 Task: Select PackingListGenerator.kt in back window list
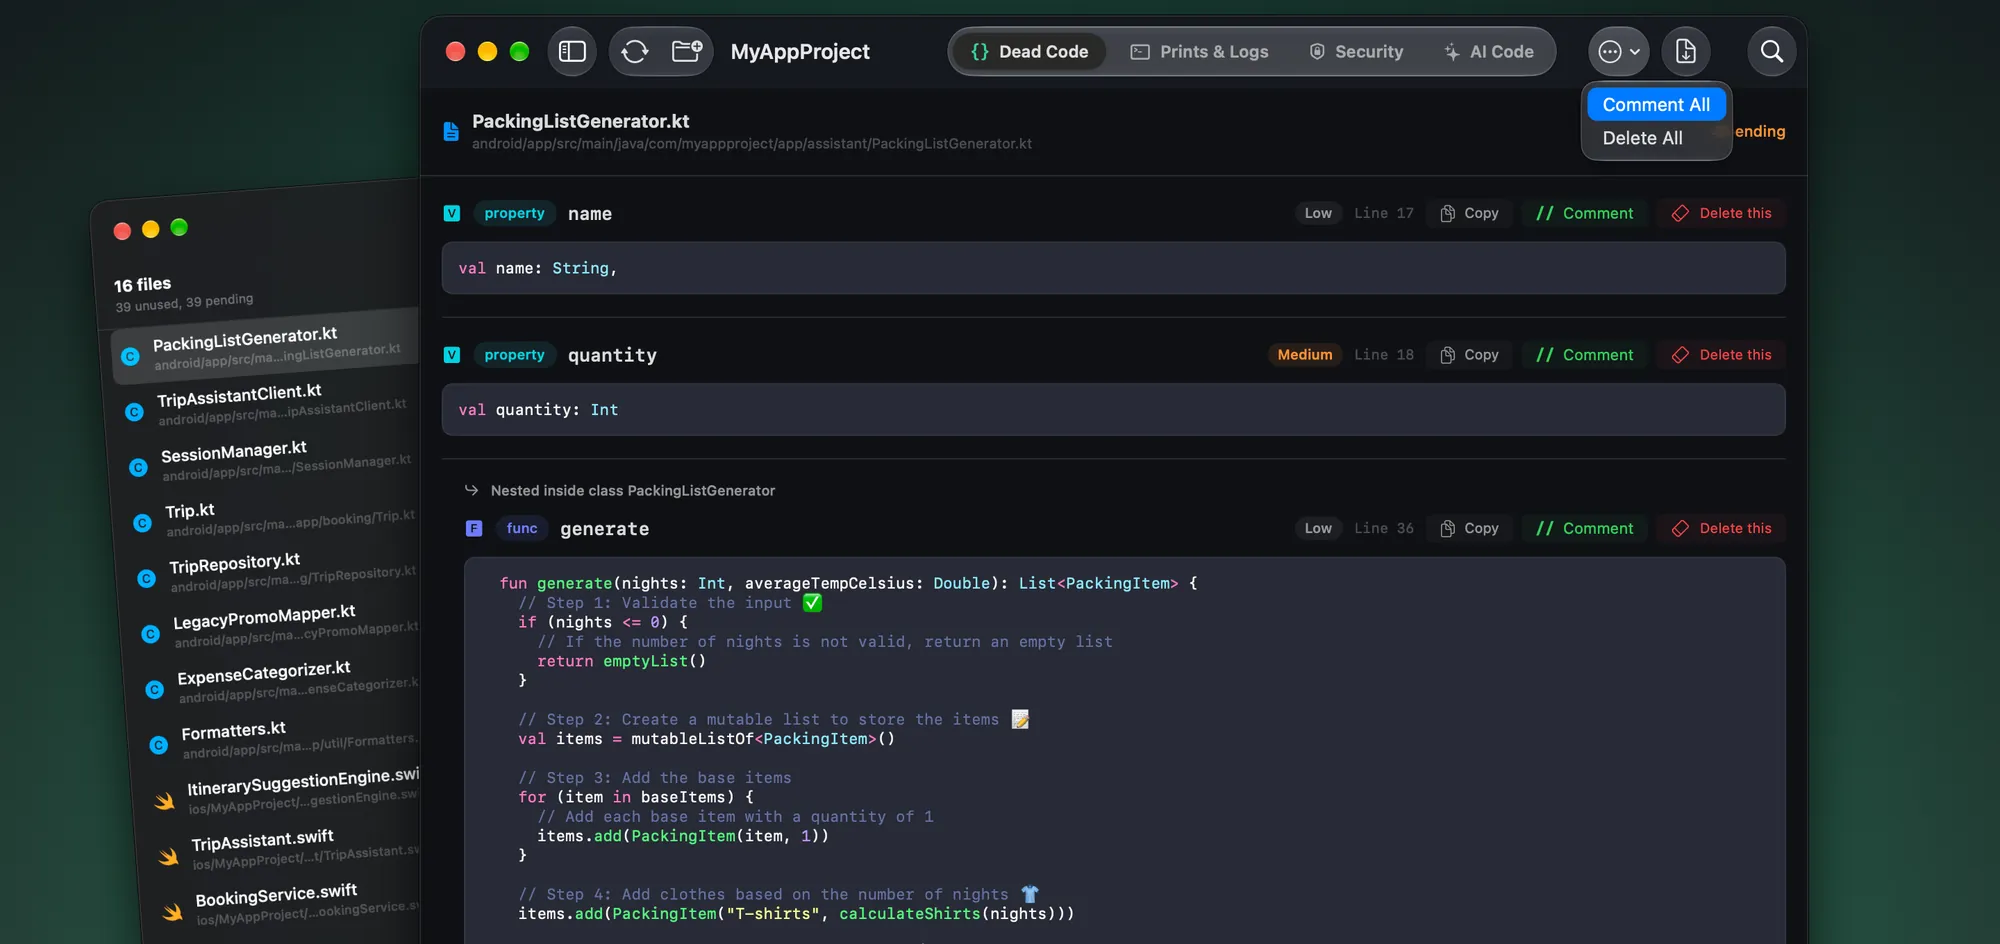coord(266,348)
